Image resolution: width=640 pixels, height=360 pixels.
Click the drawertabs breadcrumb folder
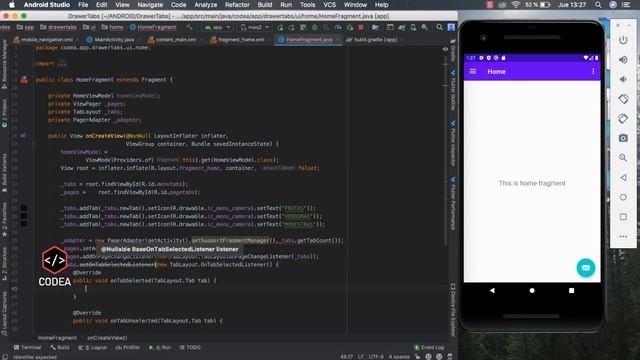tap(59, 27)
